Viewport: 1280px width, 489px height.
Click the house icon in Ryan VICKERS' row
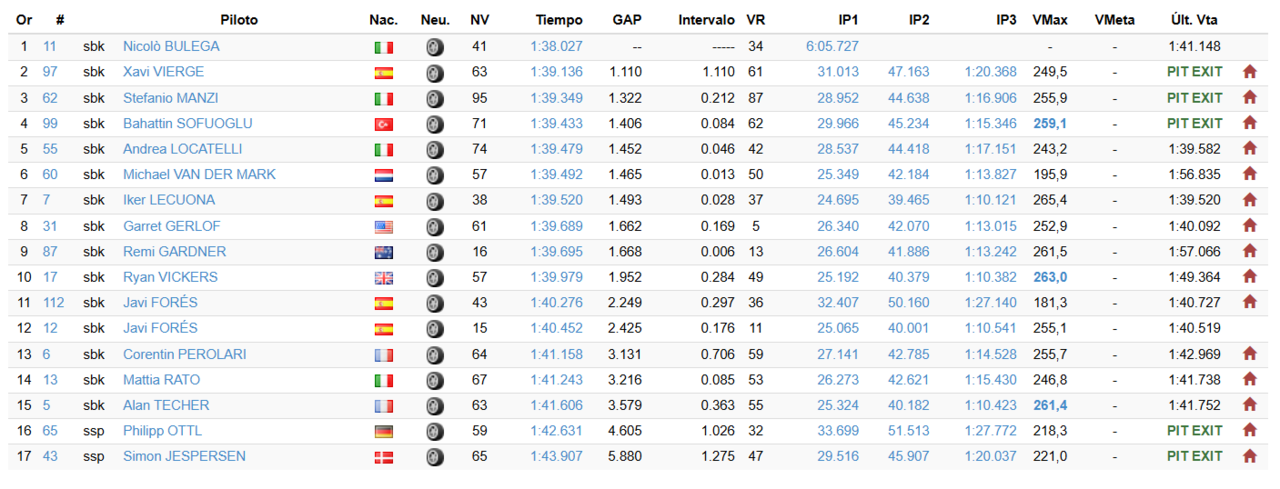pyautogui.click(x=1249, y=277)
